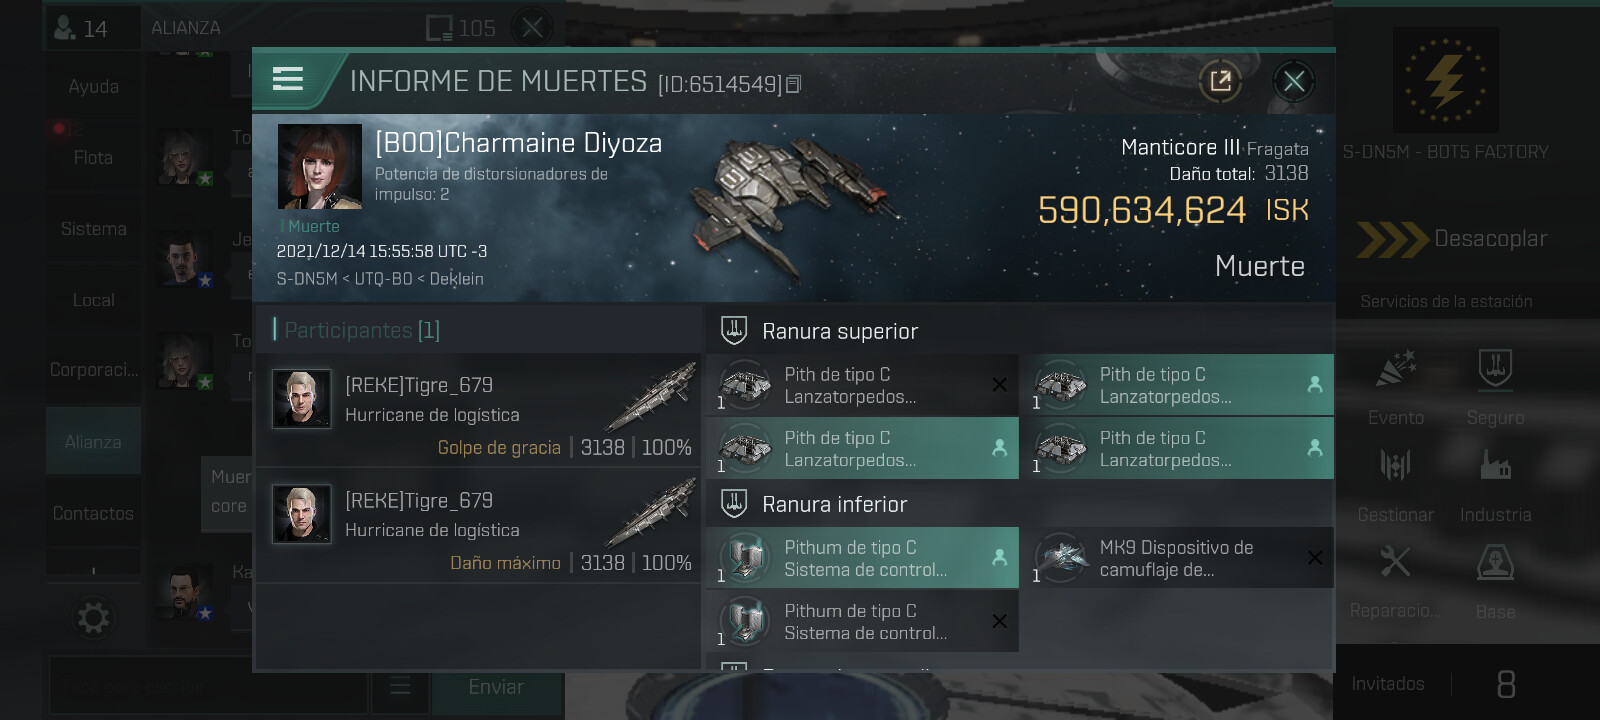Open the Seguro insurance icon
This screenshot has width=1600, height=720.
[1495, 370]
